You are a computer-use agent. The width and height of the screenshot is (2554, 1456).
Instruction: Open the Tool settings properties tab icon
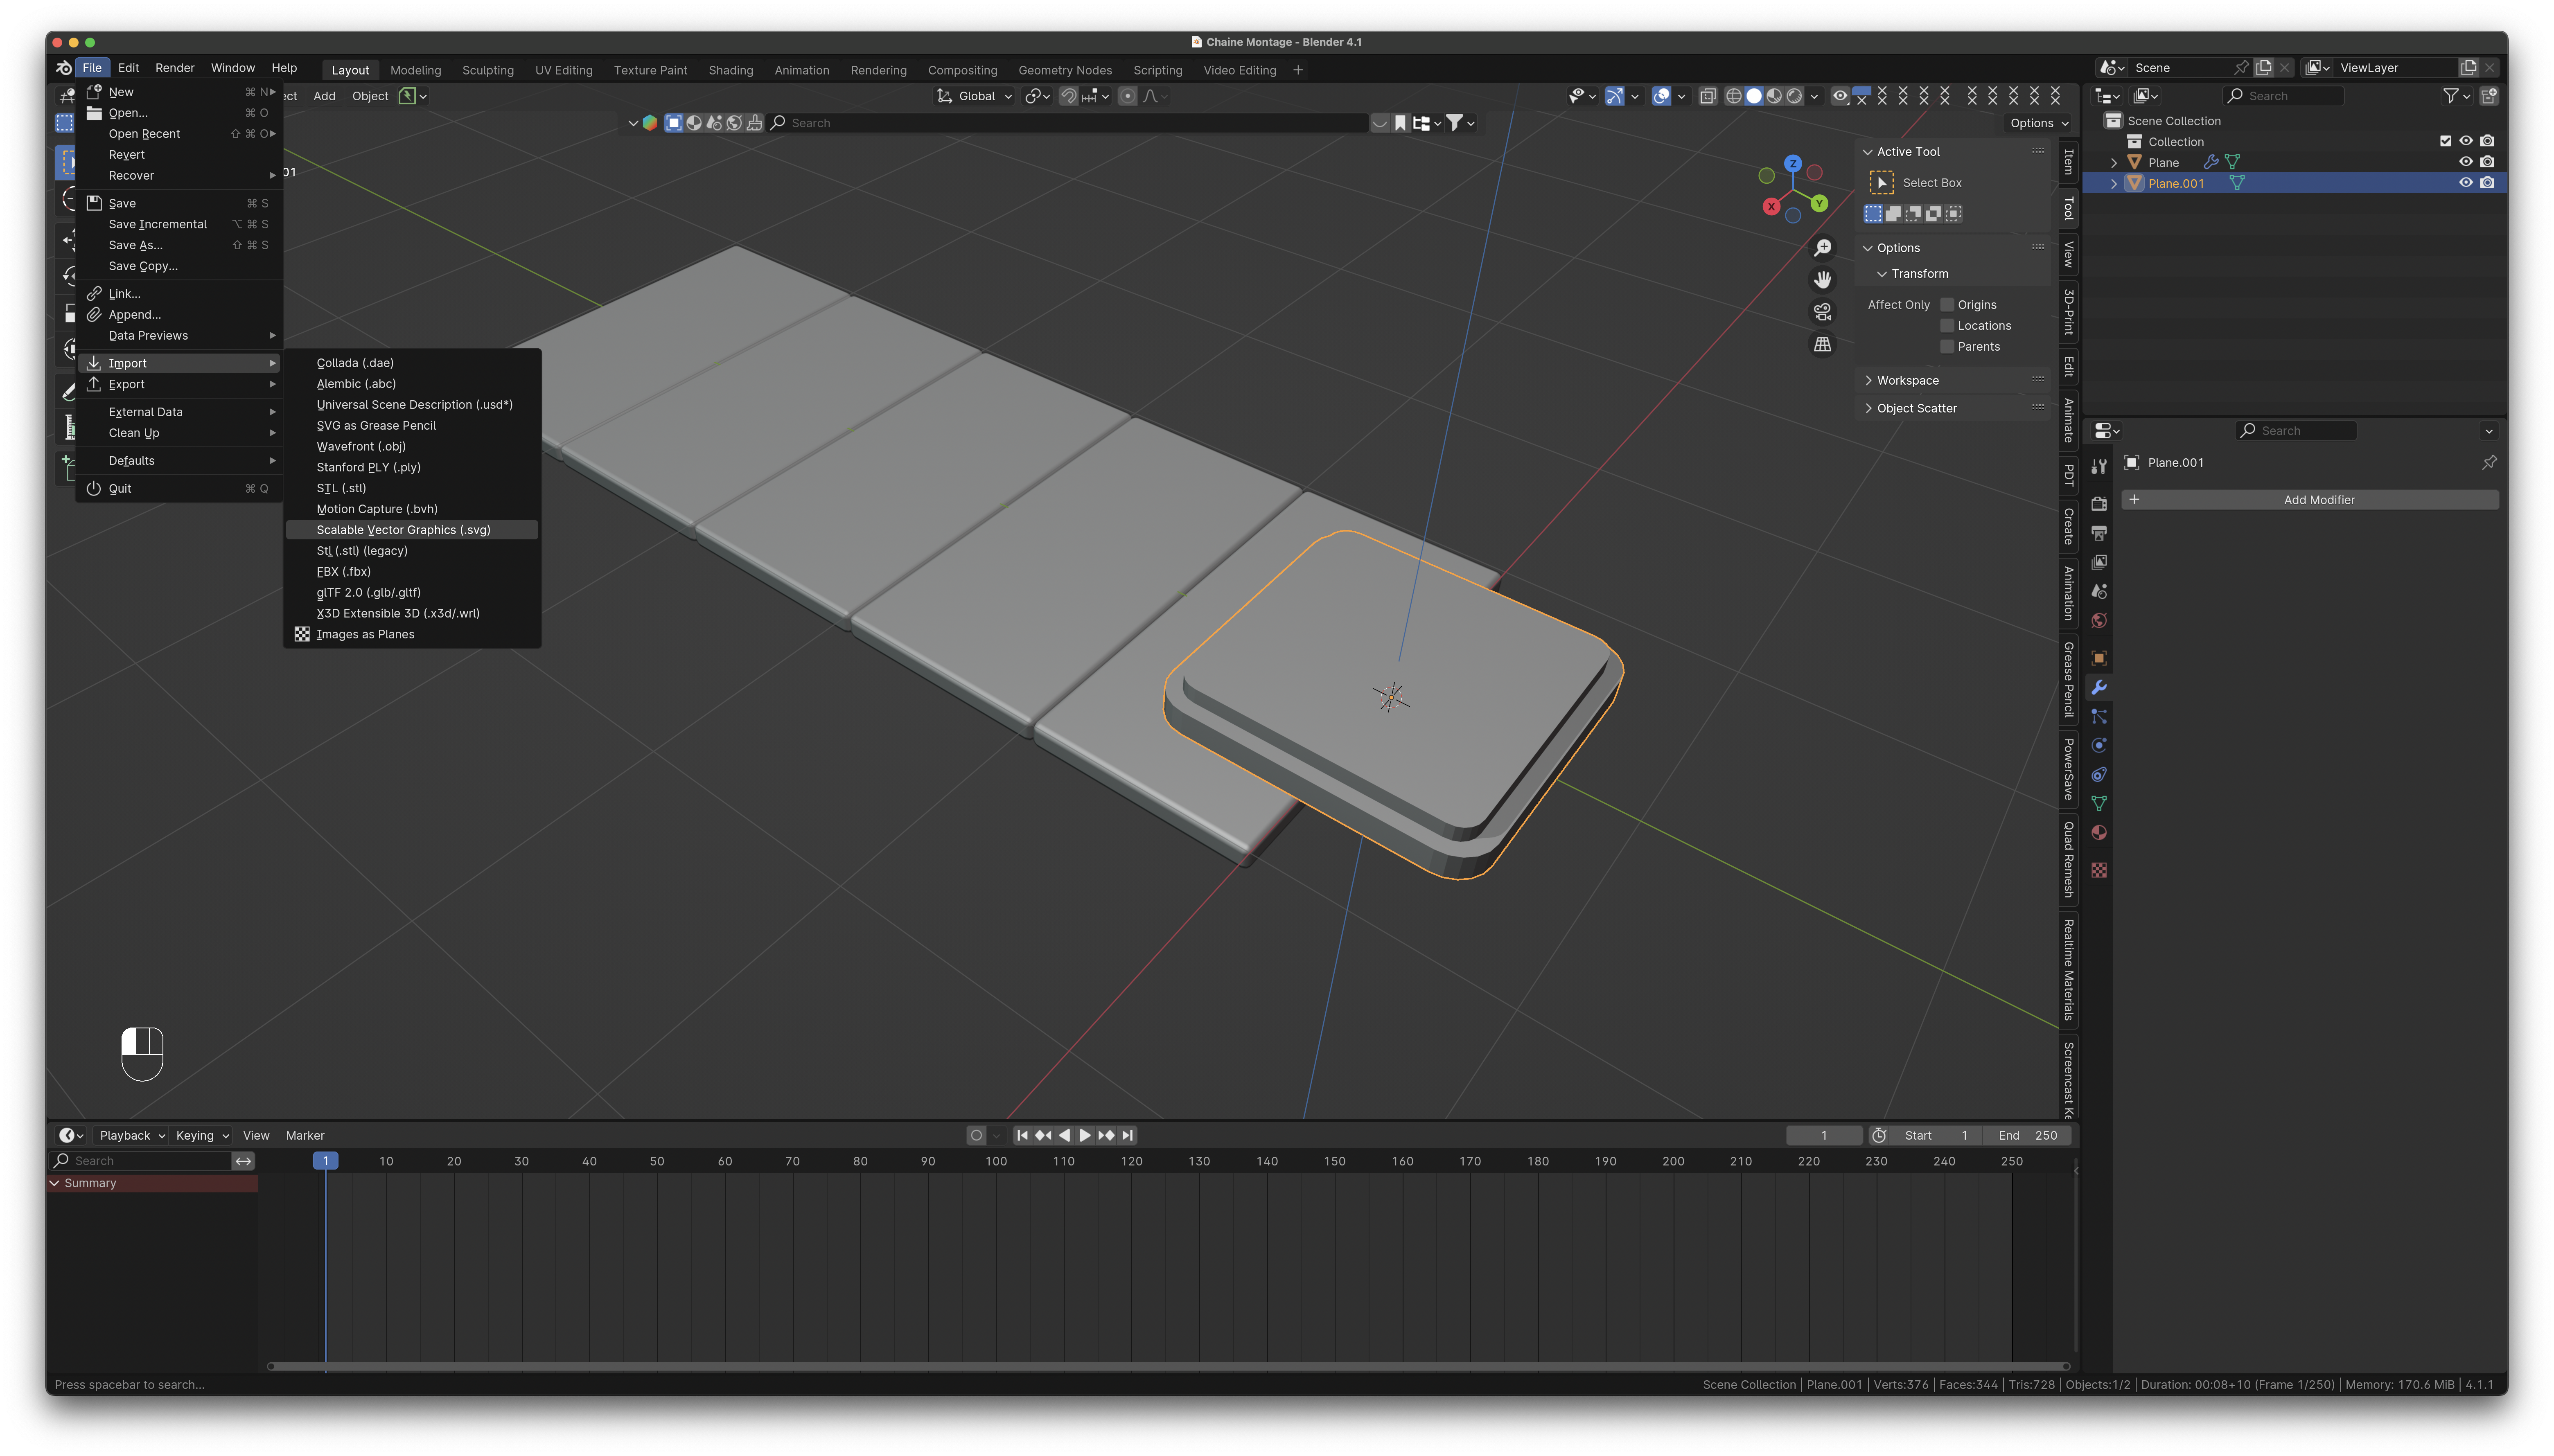[x=2099, y=466]
